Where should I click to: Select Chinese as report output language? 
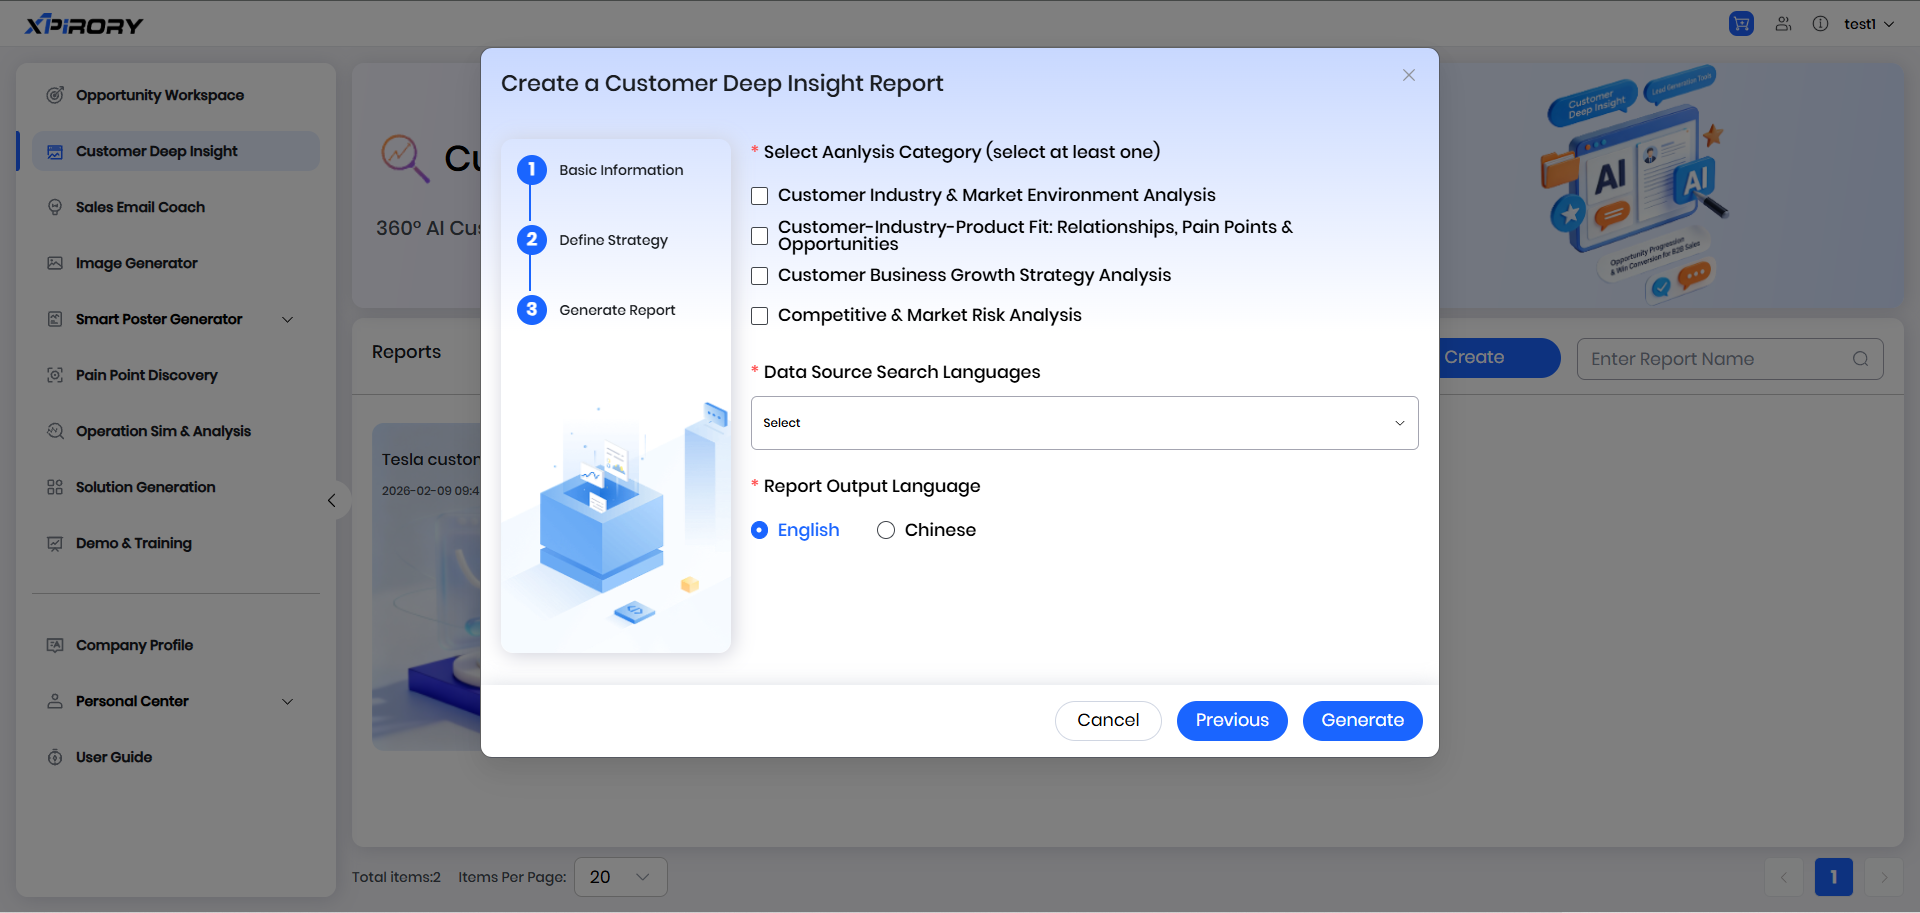886,530
